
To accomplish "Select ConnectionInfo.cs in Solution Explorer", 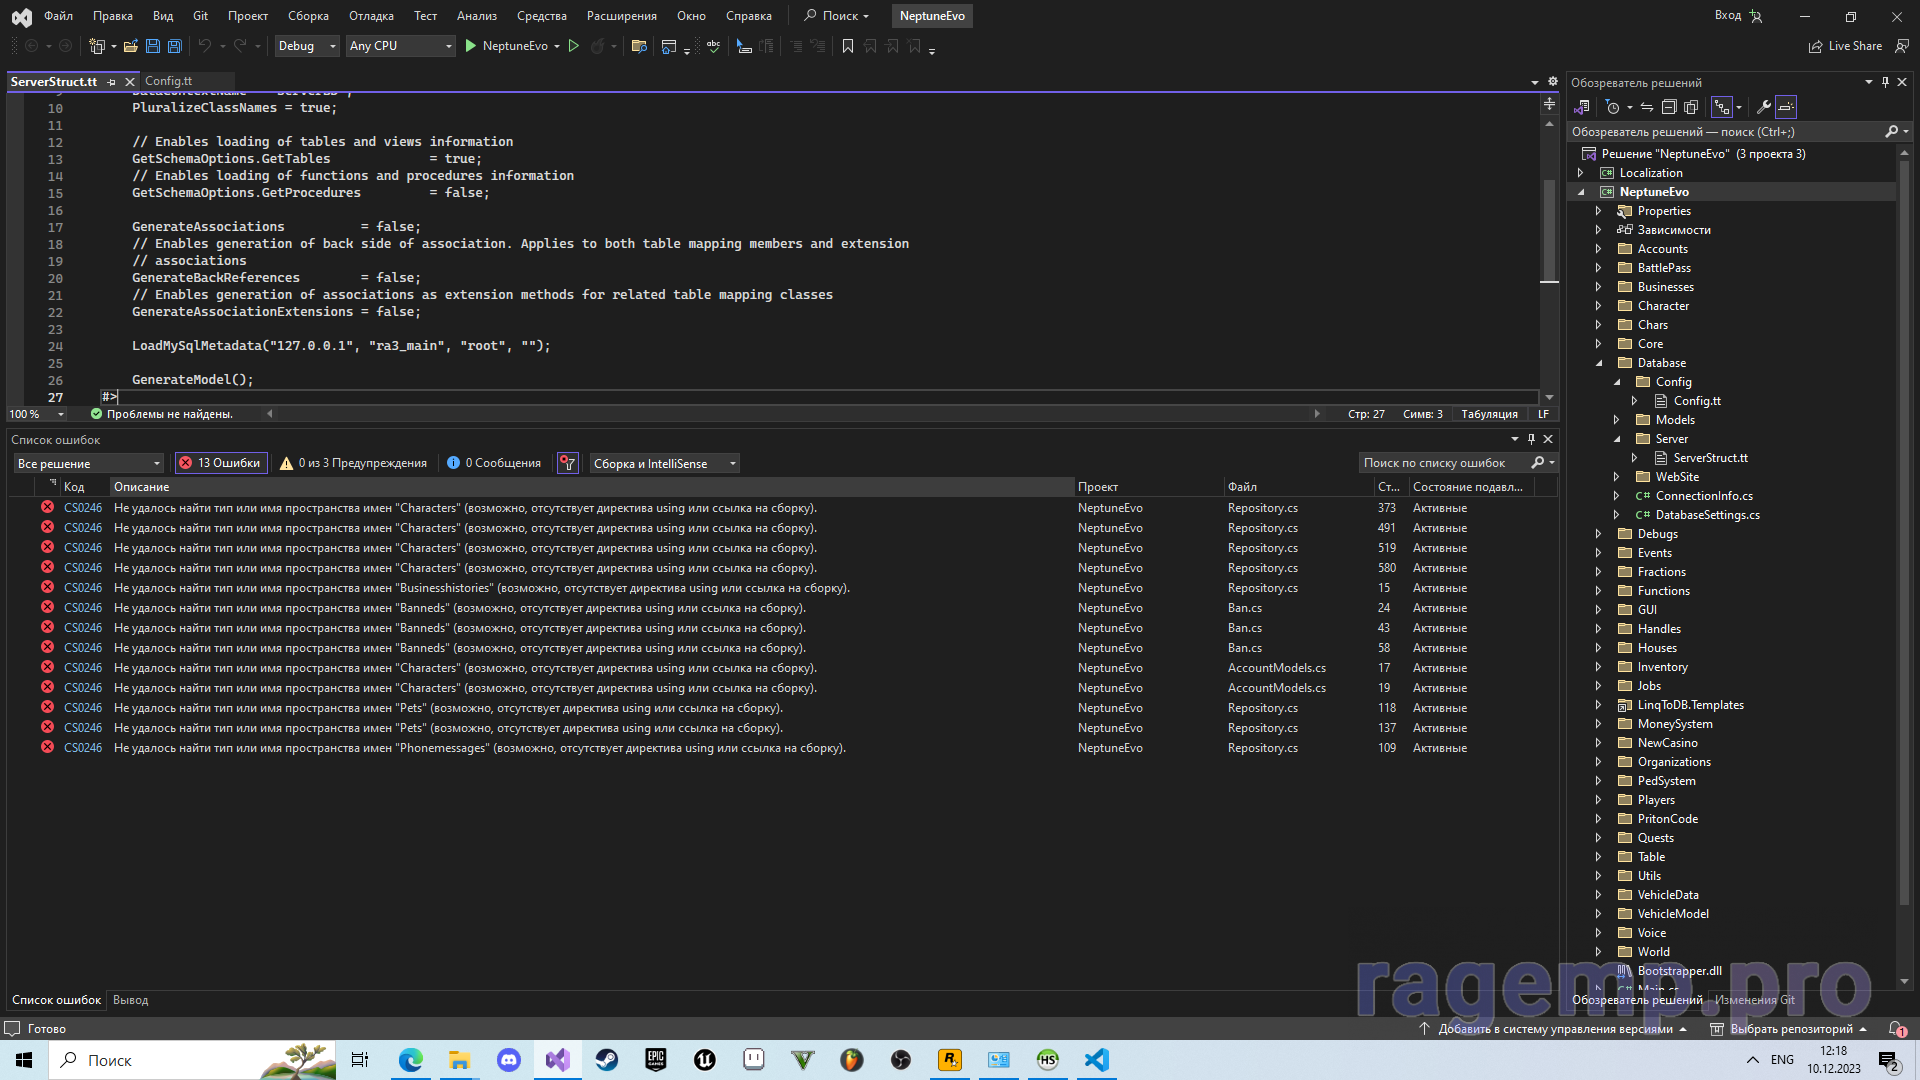I will coord(1704,496).
